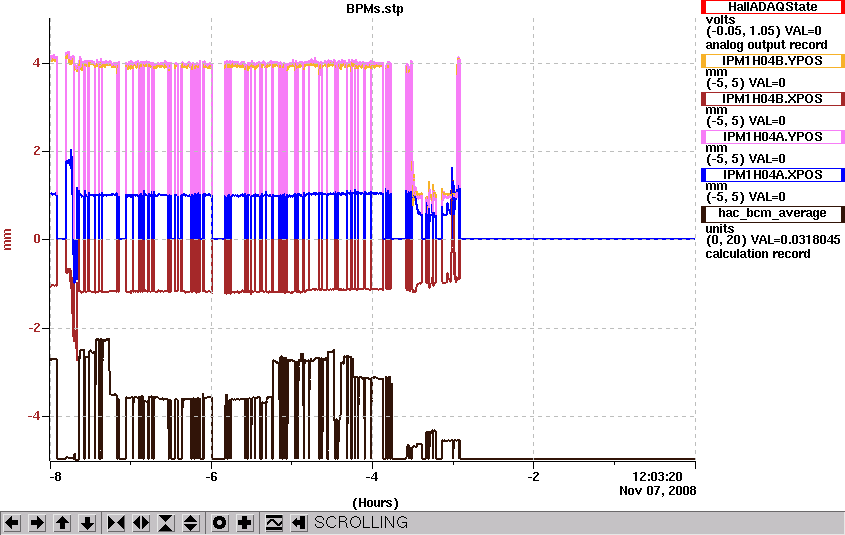Click the -6 hours x-axis tick label
Image resolution: width=845 pixels, height=535 pixels.
(x=211, y=477)
